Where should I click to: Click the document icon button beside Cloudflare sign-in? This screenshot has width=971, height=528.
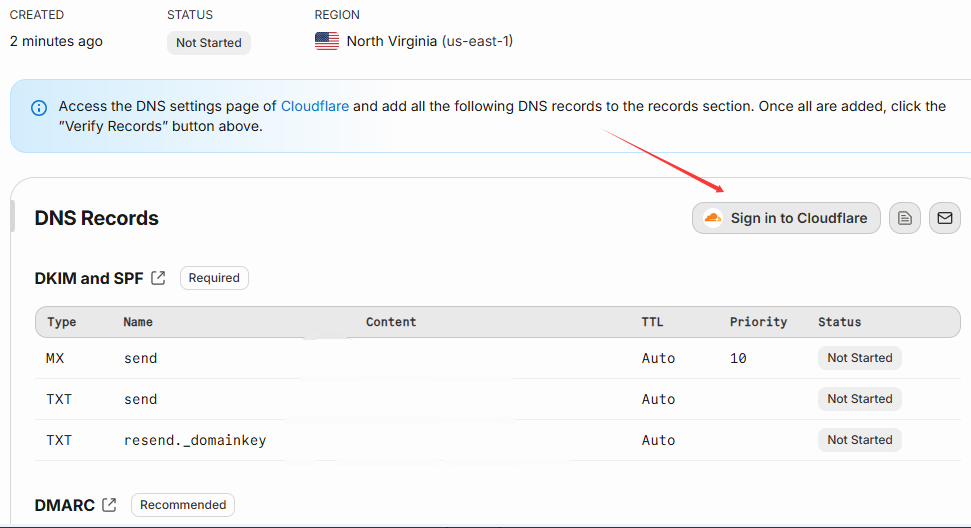pos(905,218)
